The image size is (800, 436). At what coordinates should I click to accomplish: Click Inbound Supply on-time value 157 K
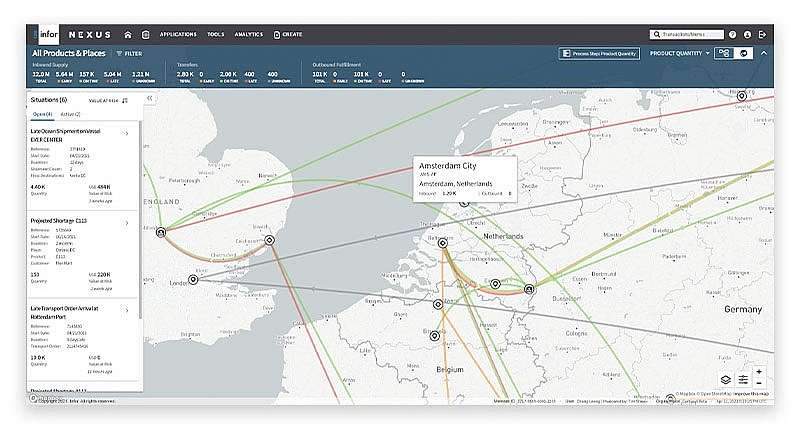coord(87,74)
